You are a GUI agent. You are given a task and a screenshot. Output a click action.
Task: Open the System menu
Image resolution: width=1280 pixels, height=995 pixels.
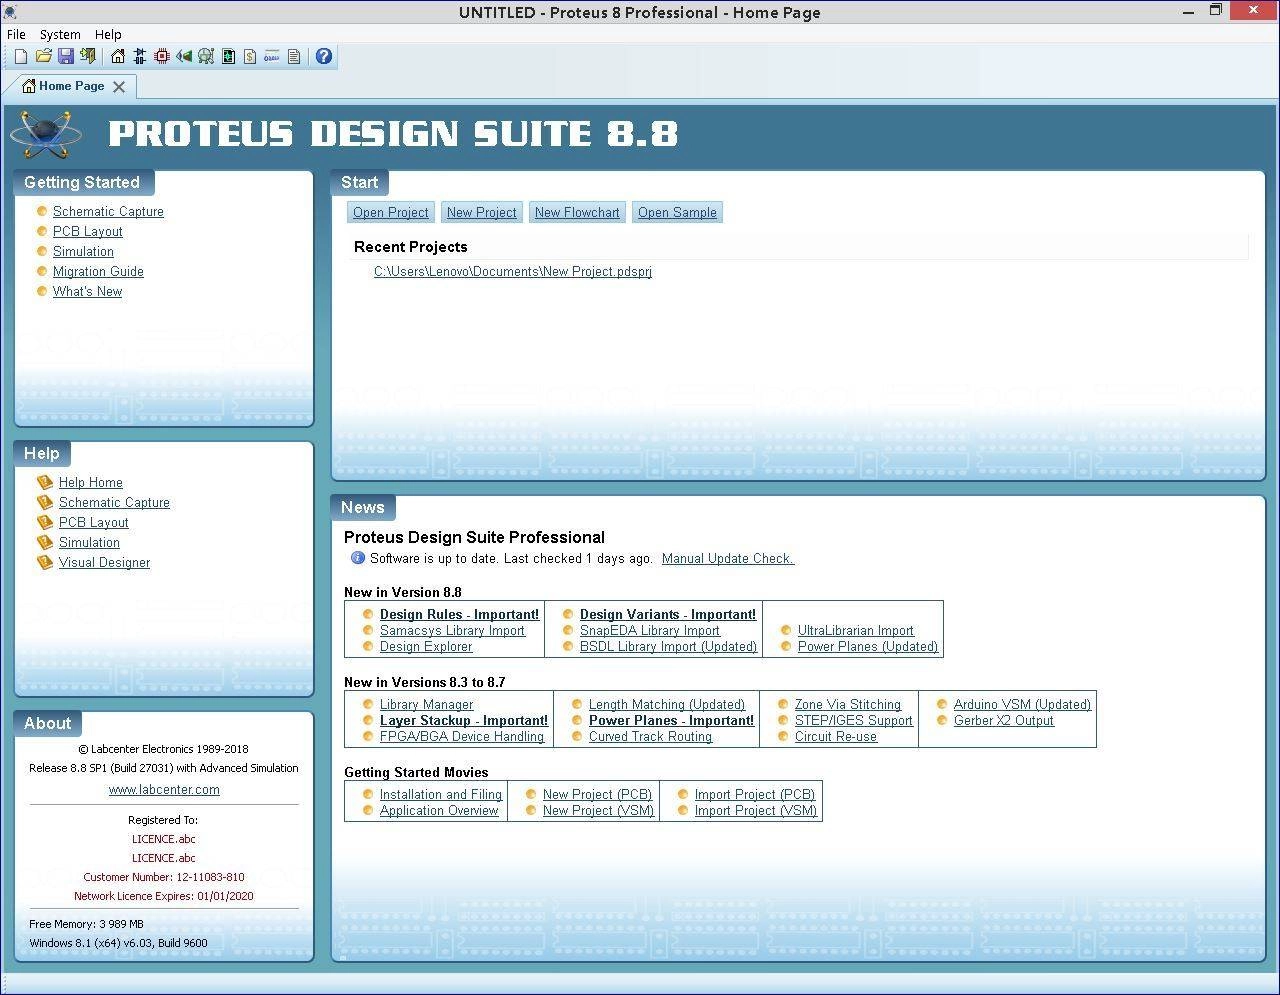point(60,34)
